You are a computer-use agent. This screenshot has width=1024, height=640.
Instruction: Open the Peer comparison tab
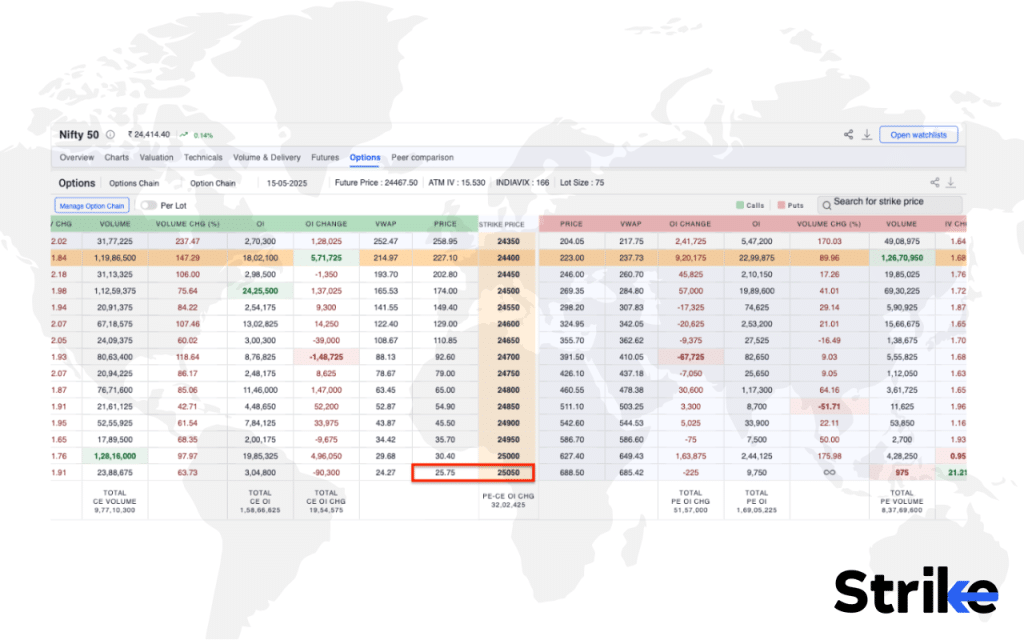(x=422, y=157)
